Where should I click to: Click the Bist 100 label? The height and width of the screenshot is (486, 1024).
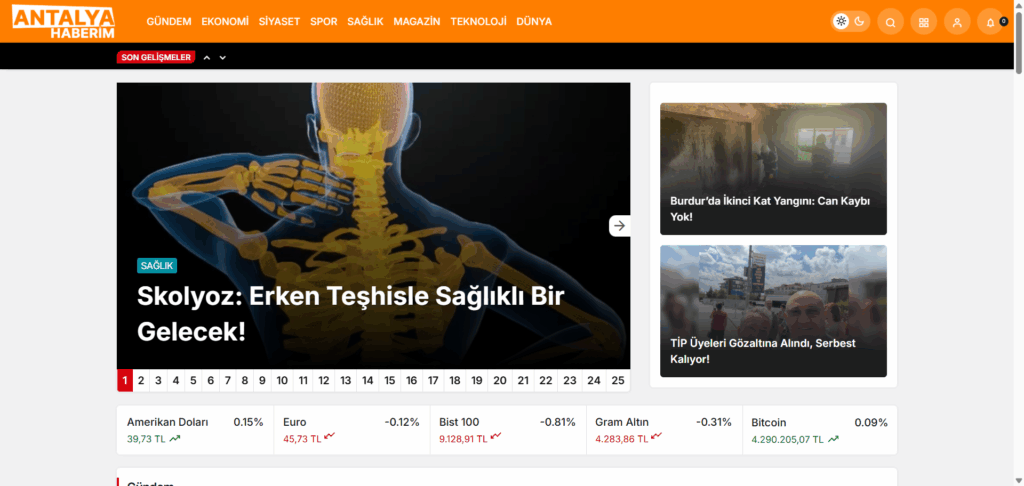tap(459, 422)
